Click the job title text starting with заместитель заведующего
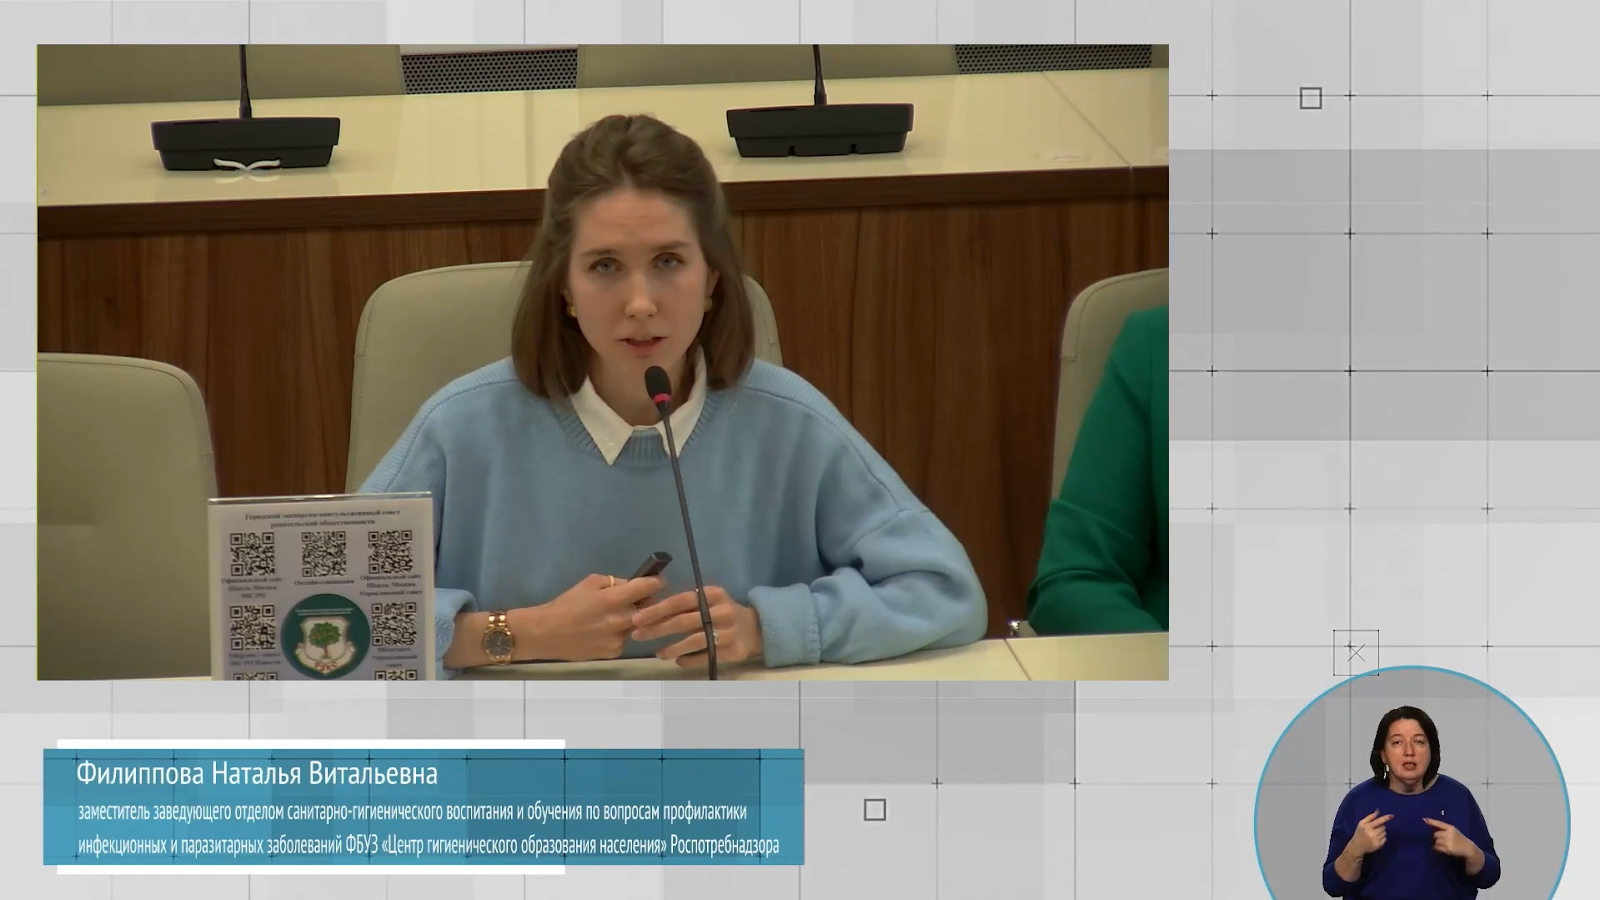This screenshot has height=900, width=1600. coord(412,812)
